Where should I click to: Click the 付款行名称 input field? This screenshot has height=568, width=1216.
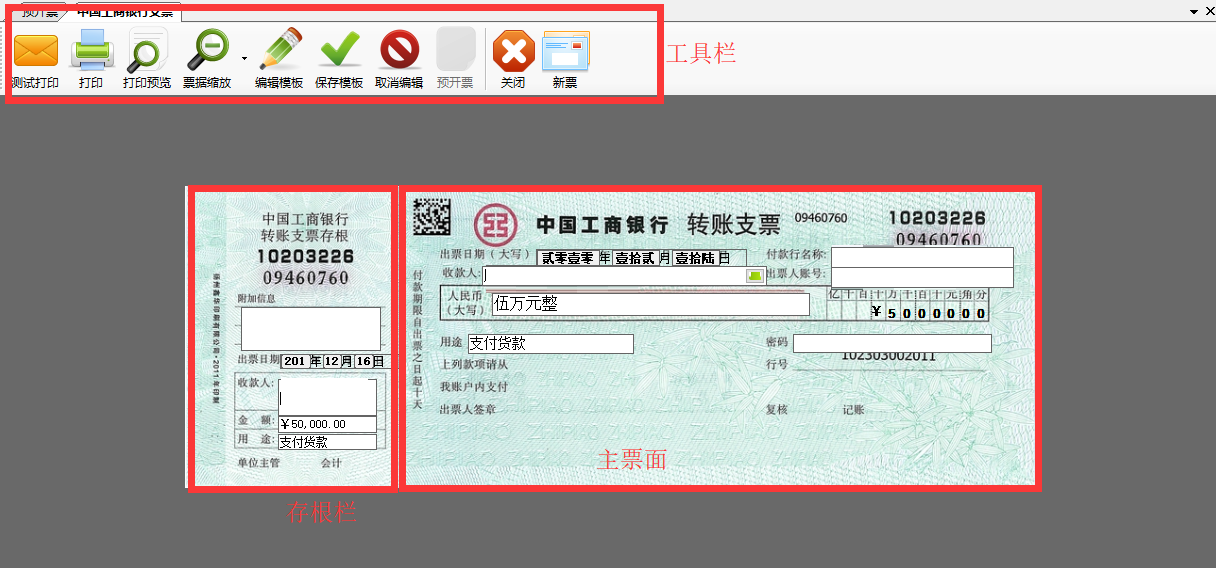pos(922,257)
